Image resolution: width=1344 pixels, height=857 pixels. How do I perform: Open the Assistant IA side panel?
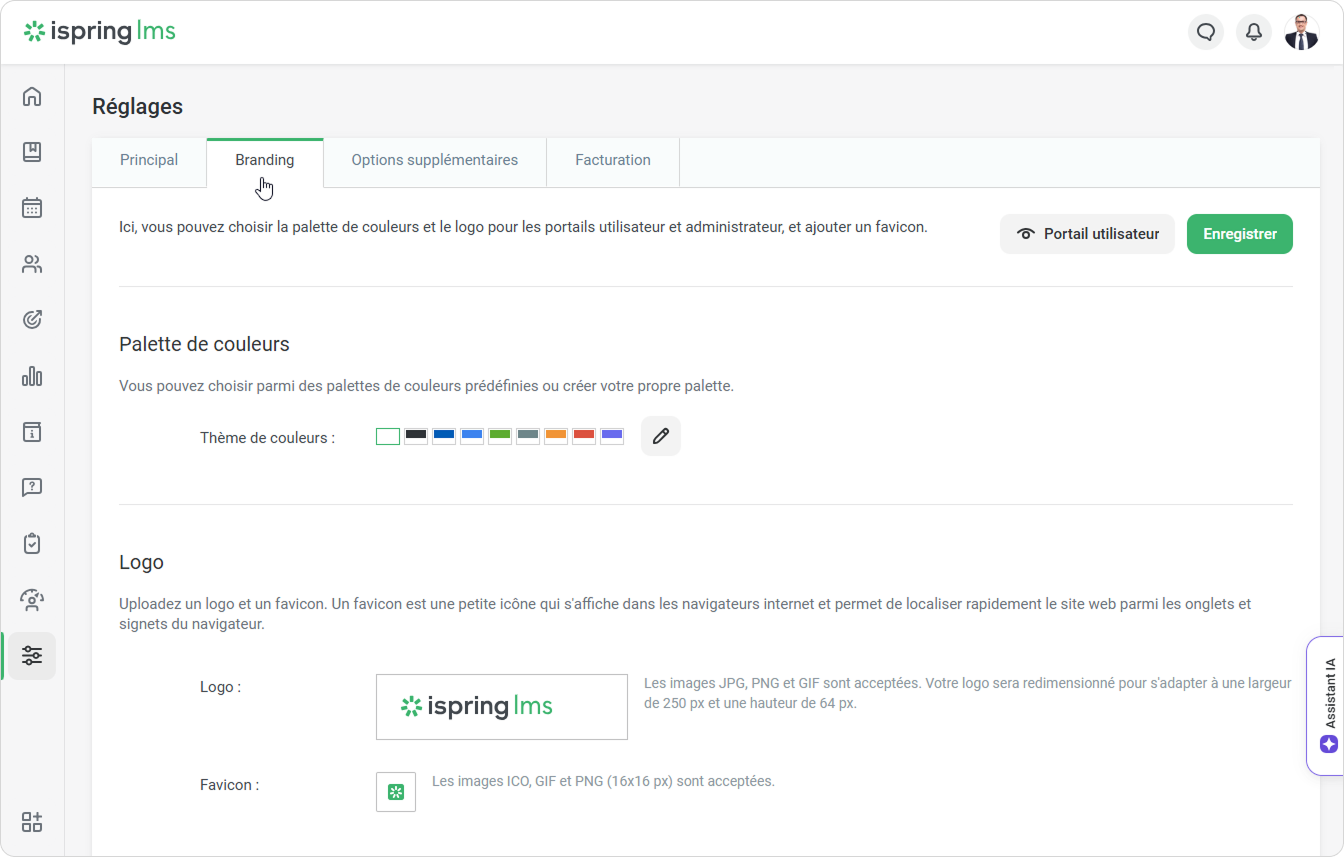tap(1328, 705)
